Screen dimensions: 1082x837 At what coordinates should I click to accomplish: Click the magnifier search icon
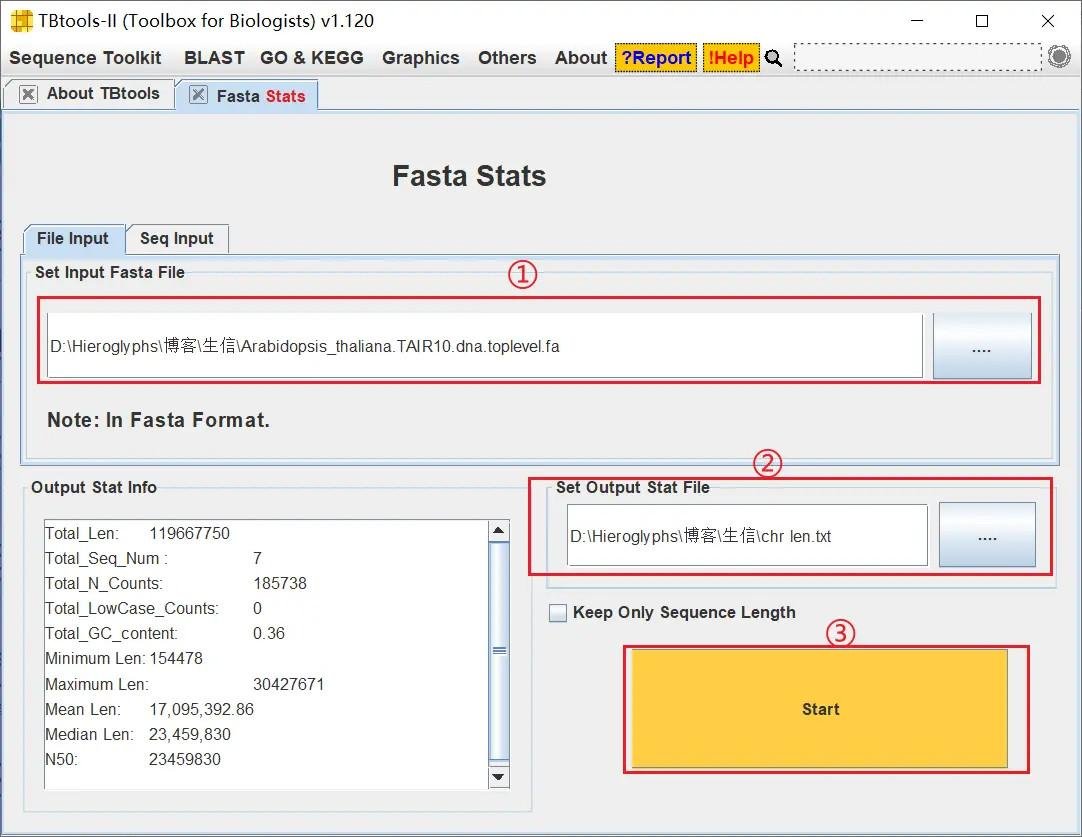[774, 58]
